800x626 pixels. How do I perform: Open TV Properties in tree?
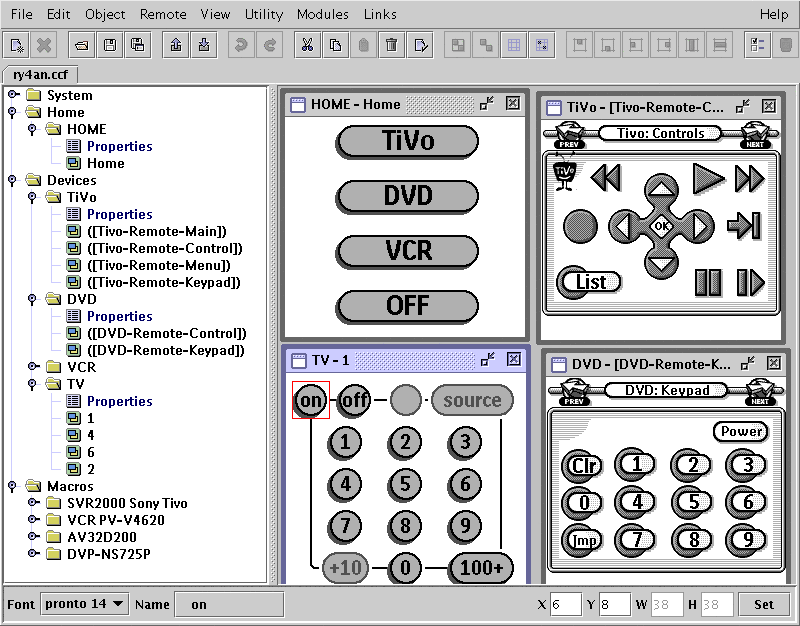point(119,402)
